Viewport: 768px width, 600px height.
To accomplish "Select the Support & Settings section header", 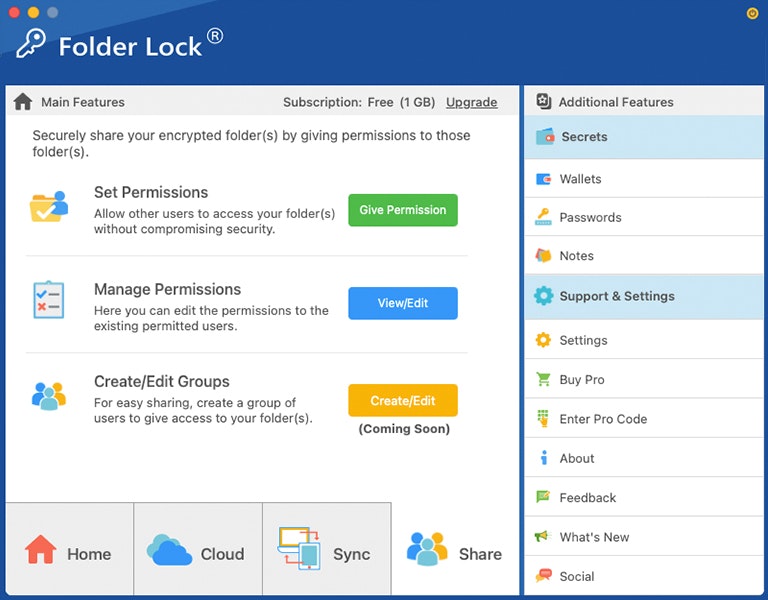I will [x=644, y=296].
